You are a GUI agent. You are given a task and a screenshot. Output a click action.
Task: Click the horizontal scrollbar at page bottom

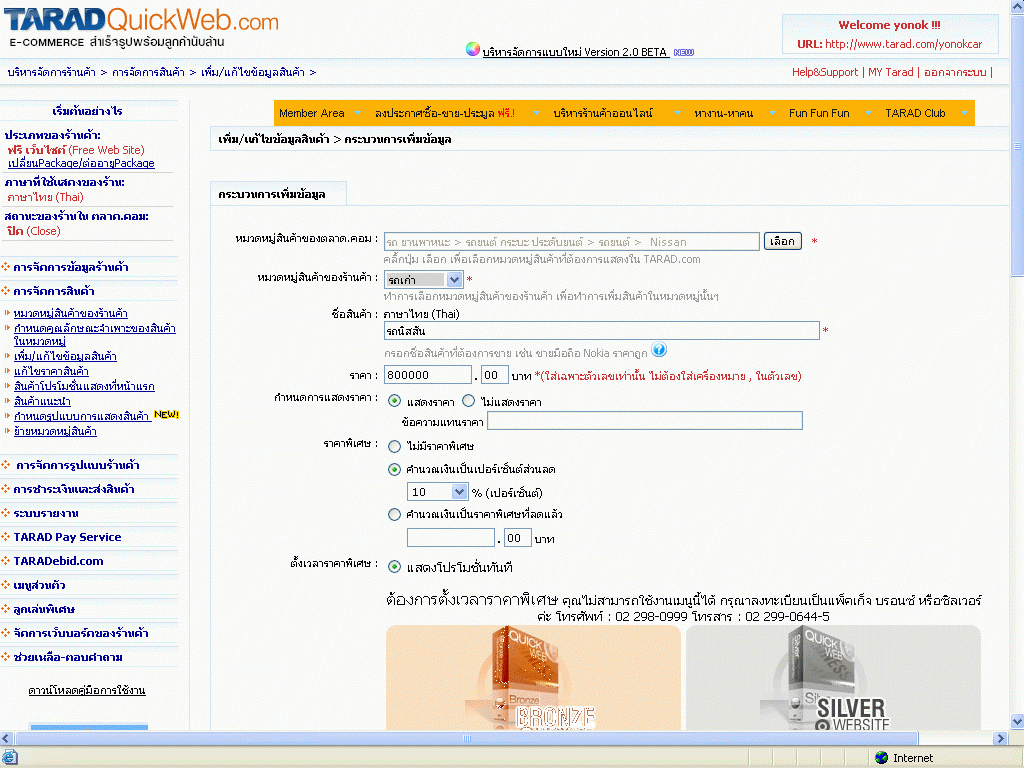[x=500, y=739]
